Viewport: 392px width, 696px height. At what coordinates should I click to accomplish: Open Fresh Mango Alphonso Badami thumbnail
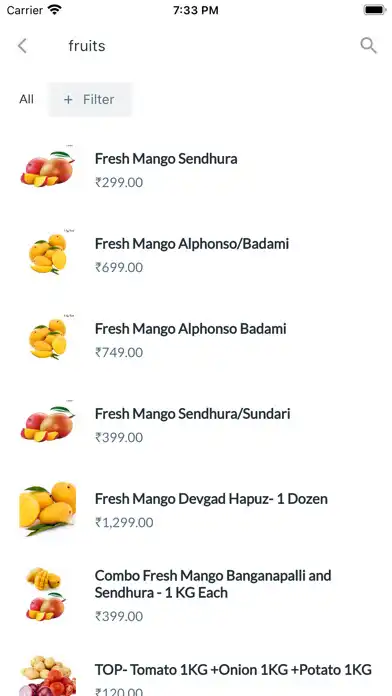(x=48, y=339)
